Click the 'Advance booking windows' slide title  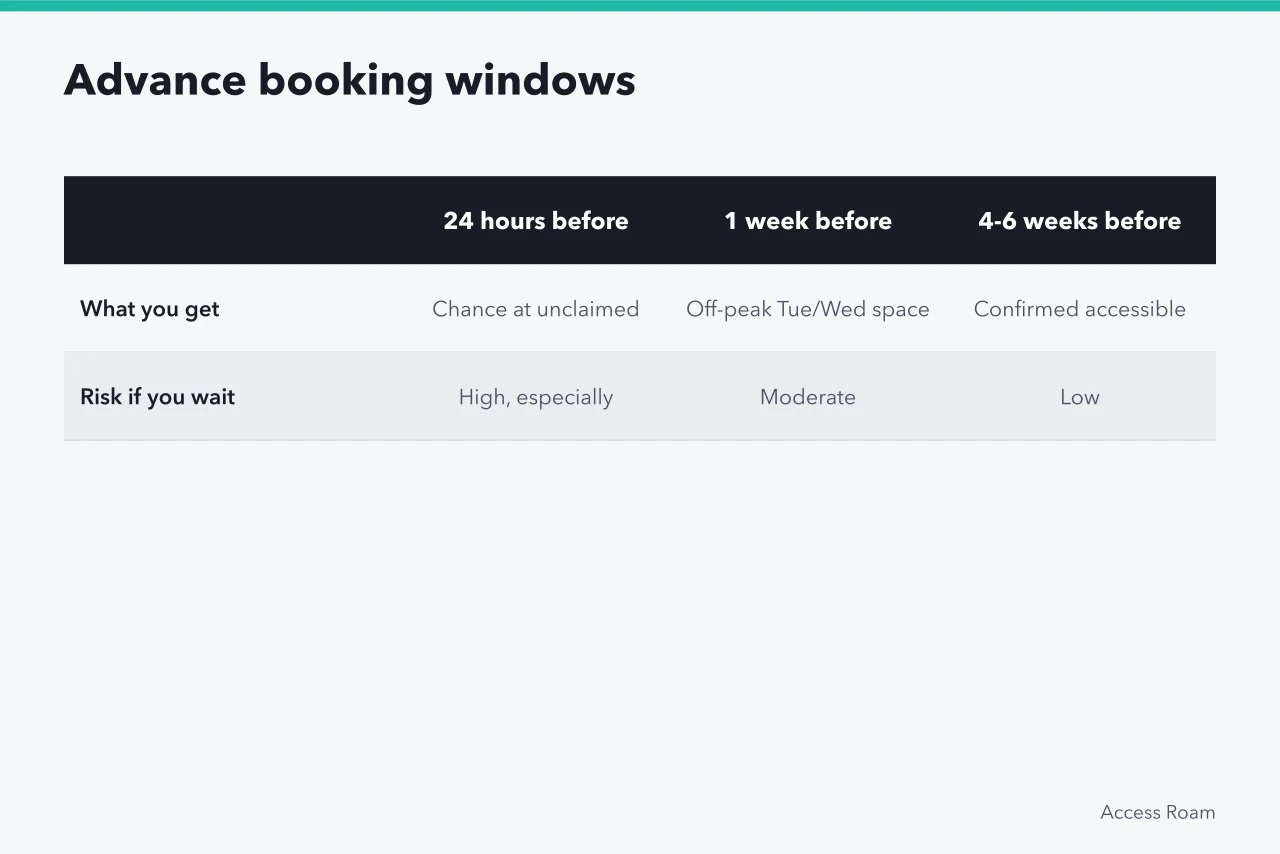click(350, 80)
